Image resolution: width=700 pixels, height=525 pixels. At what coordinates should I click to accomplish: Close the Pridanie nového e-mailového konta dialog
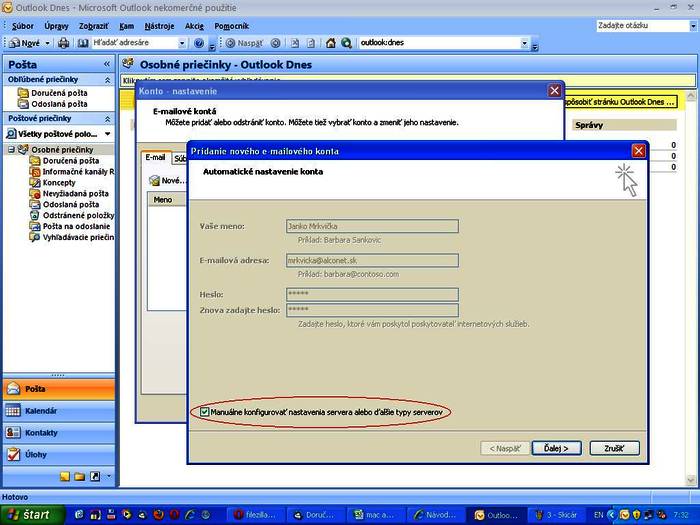click(x=638, y=151)
